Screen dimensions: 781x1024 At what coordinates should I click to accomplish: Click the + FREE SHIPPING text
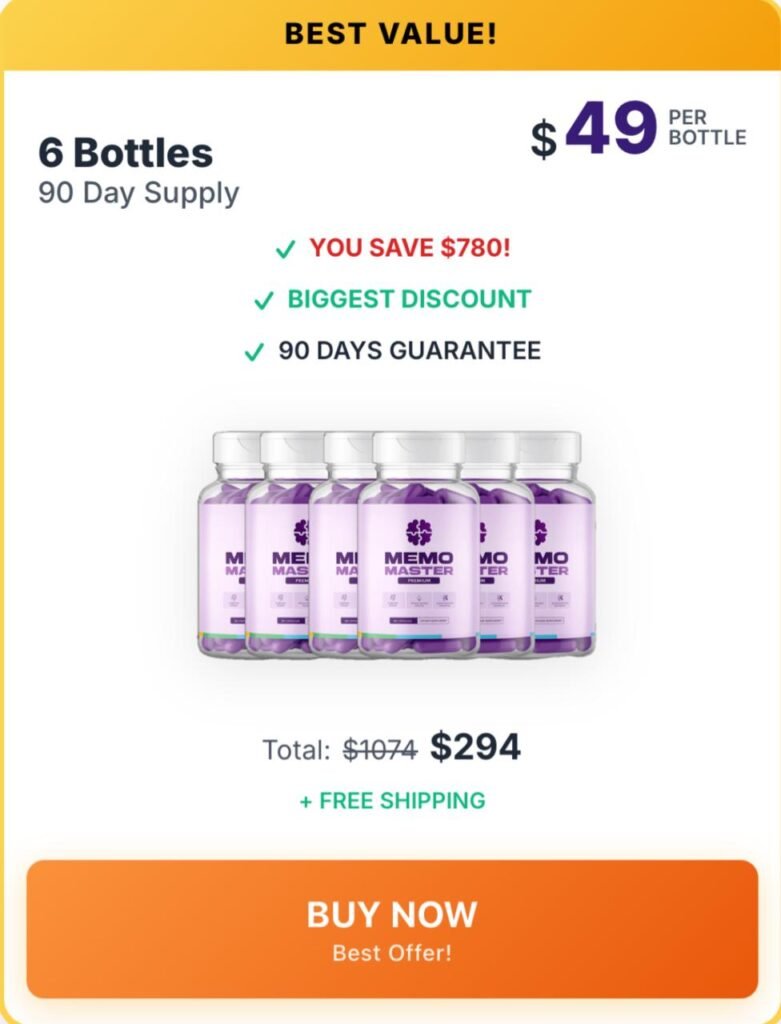[x=392, y=800]
